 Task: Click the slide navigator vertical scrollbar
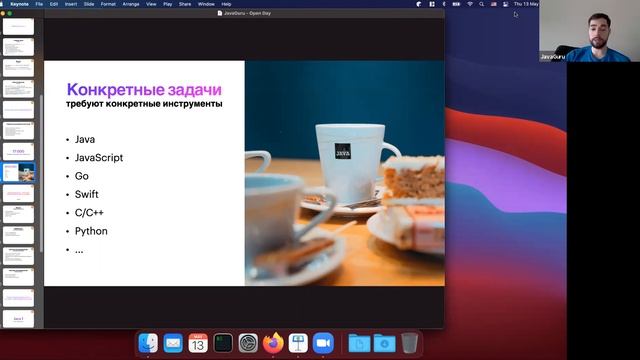coord(41,173)
